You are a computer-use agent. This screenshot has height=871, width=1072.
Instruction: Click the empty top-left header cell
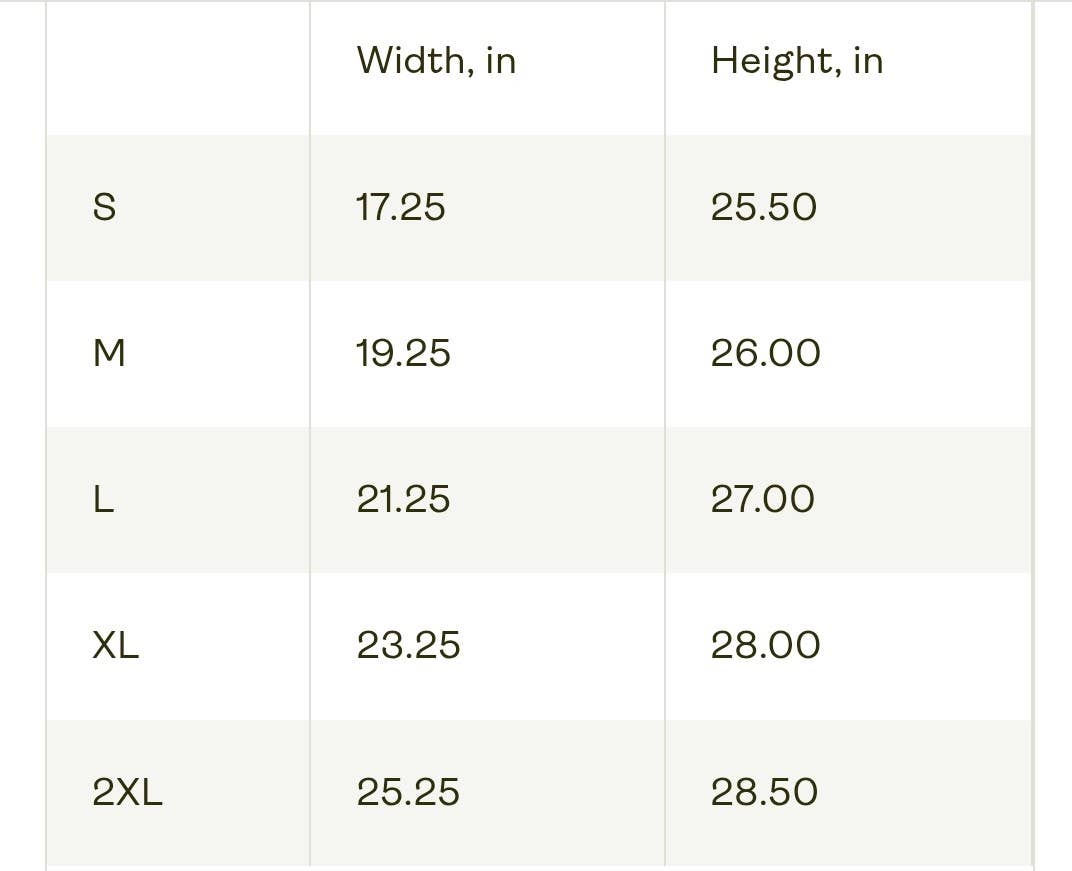click(178, 66)
